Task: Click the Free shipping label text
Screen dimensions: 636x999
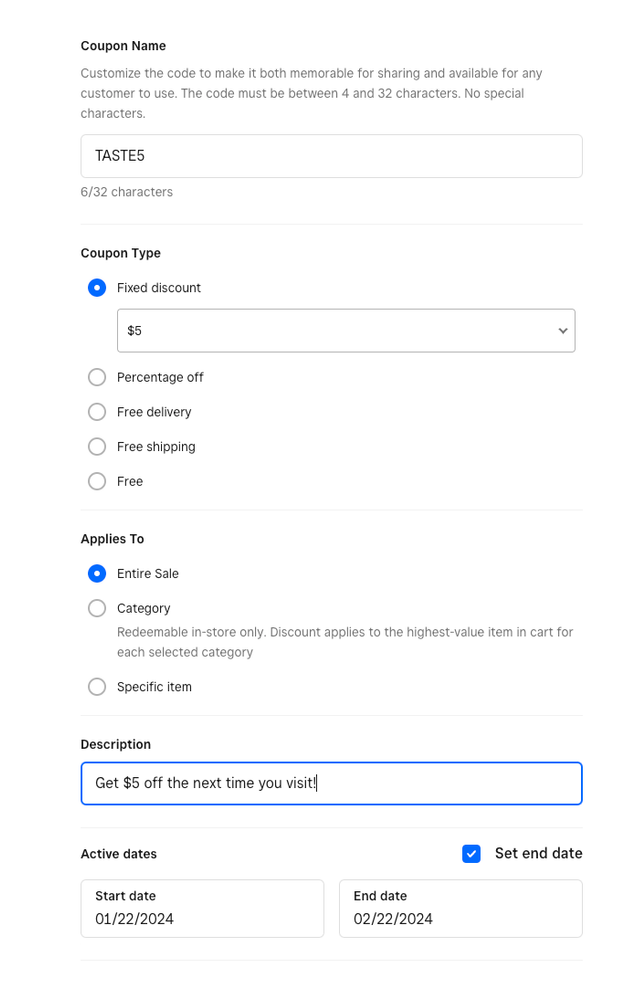Action: point(156,446)
